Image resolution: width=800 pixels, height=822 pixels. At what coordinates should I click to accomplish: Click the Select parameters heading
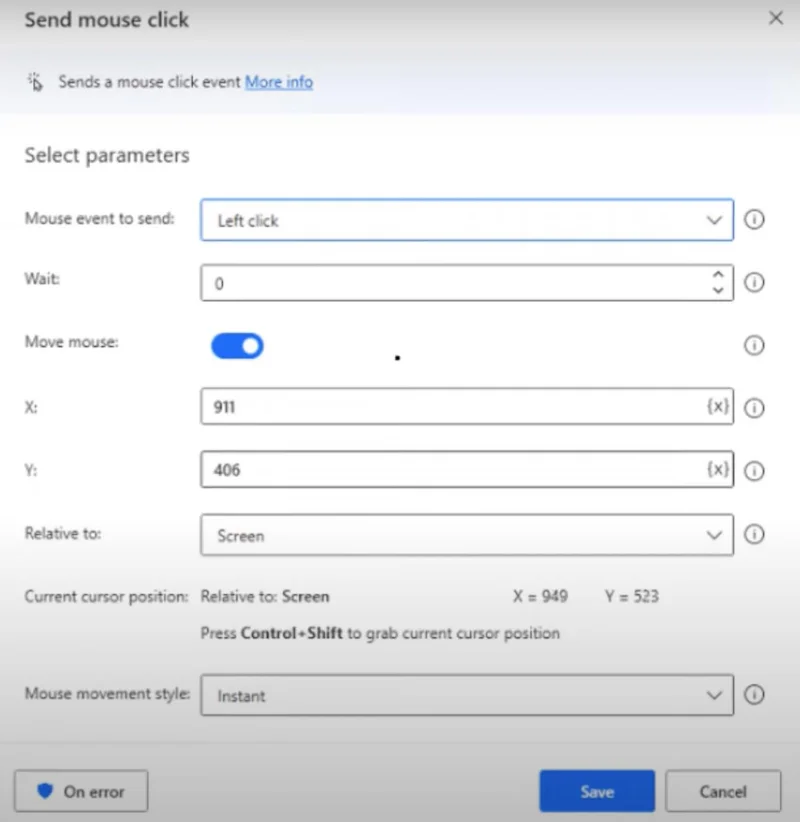(x=107, y=155)
